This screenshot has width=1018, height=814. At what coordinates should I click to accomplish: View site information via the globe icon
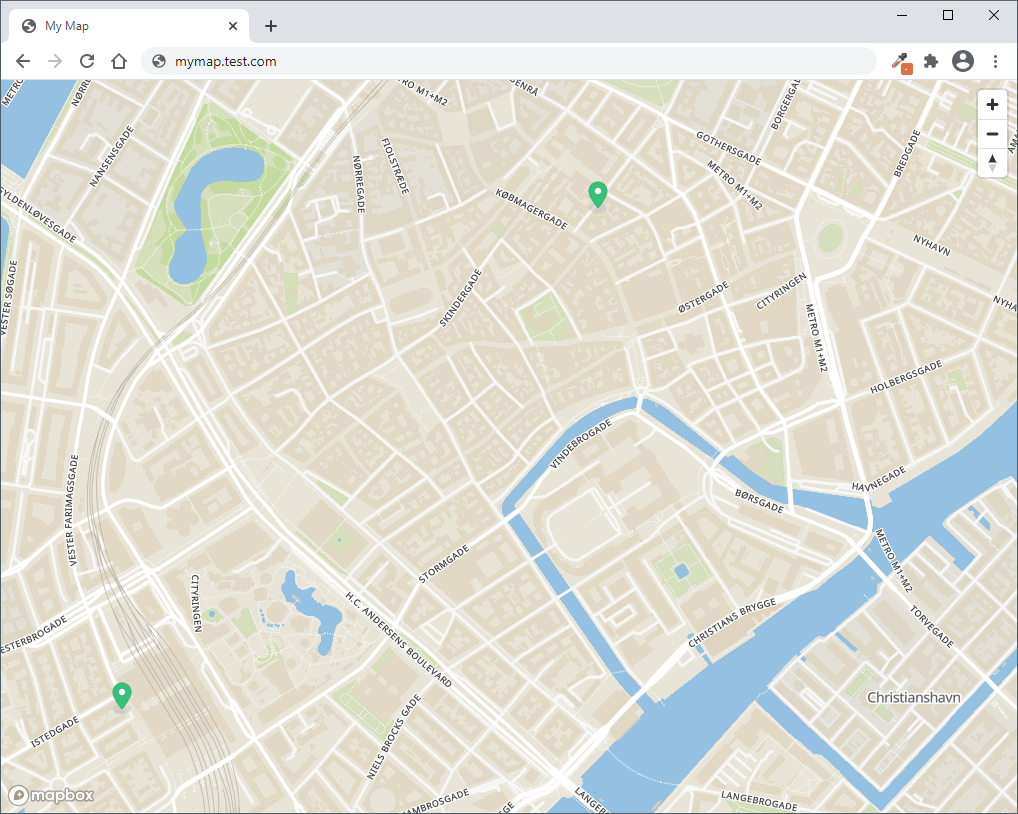(158, 61)
